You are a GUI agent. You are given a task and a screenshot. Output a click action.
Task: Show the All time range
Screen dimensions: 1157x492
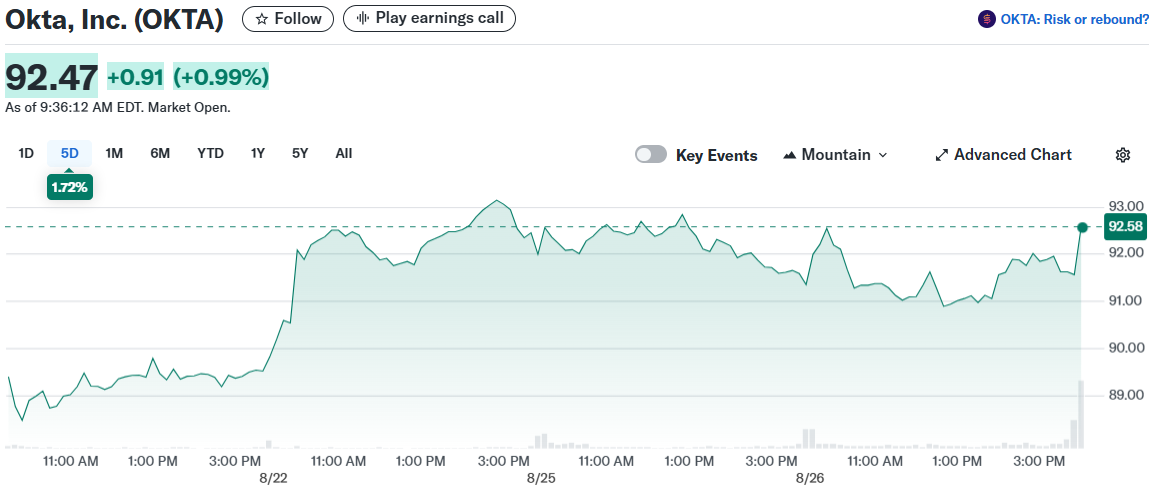click(344, 153)
